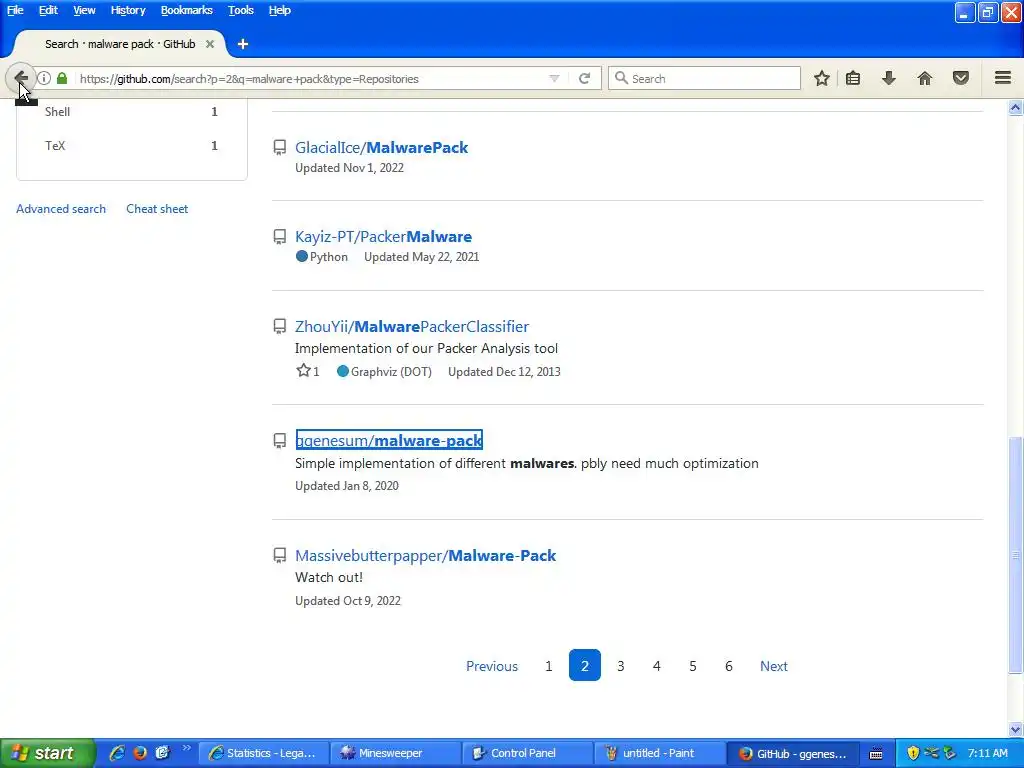Open the on-screen keyboard icon in taskbar

pos(876,754)
